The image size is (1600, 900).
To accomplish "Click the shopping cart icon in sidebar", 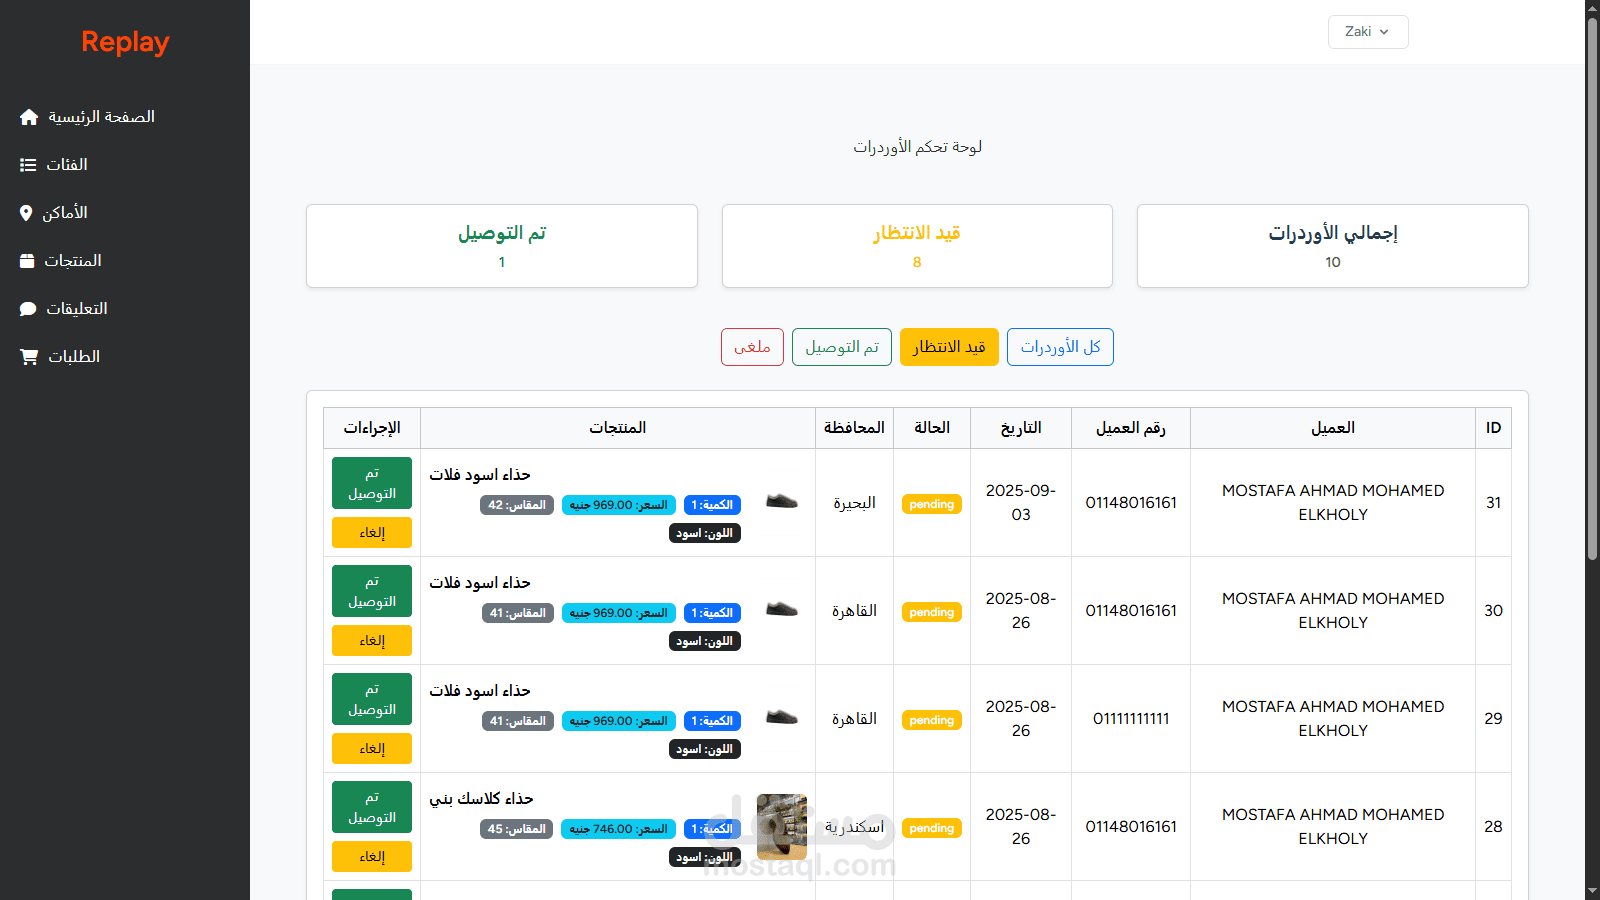I will 29,357.
